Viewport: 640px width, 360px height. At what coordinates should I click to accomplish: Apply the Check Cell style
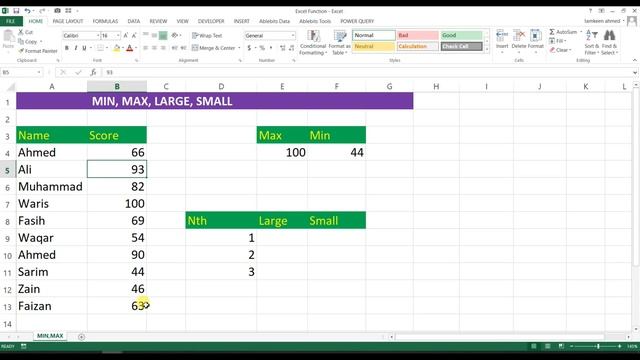point(462,46)
